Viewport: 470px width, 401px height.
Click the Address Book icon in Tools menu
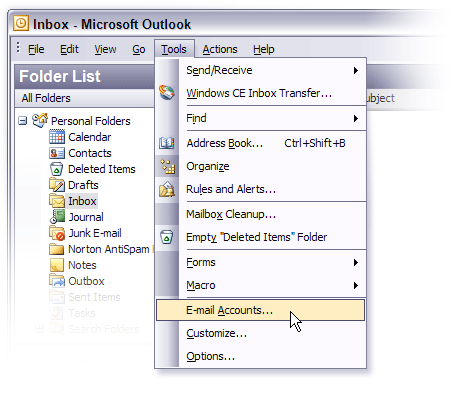tap(167, 143)
